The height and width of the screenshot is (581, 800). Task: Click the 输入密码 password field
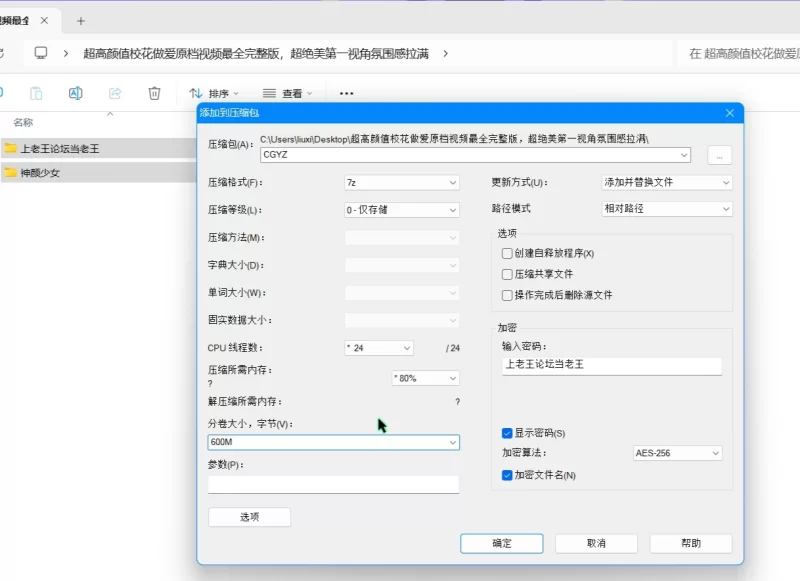612,365
